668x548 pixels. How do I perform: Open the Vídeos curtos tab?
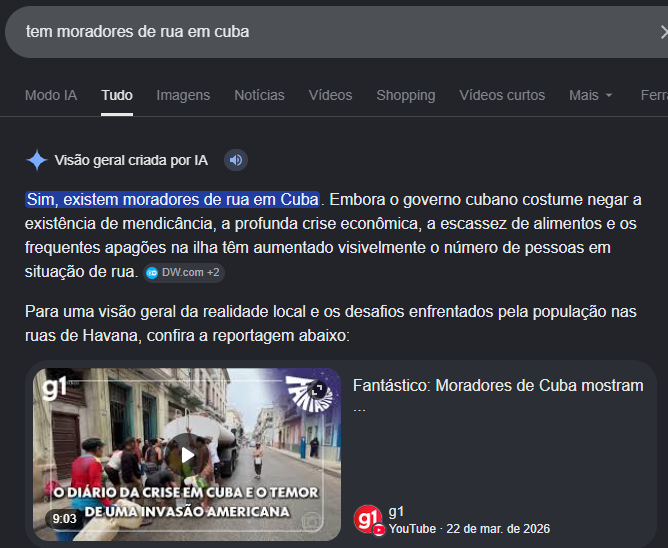(502, 95)
